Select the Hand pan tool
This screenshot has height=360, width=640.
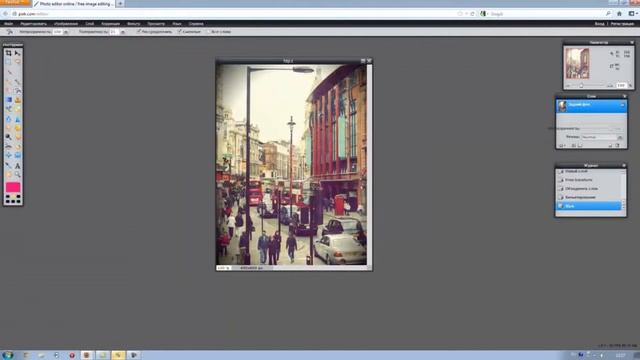(9, 175)
